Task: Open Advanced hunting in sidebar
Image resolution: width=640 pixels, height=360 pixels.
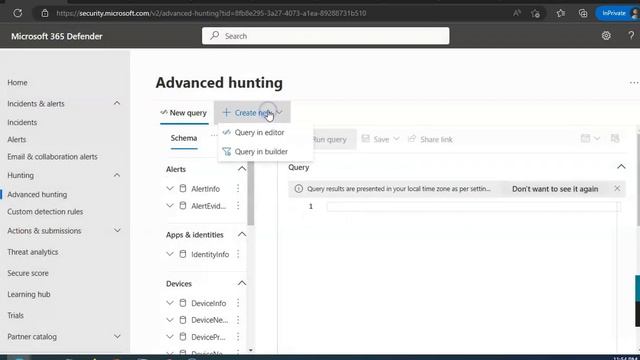Action: pos(37,195)
